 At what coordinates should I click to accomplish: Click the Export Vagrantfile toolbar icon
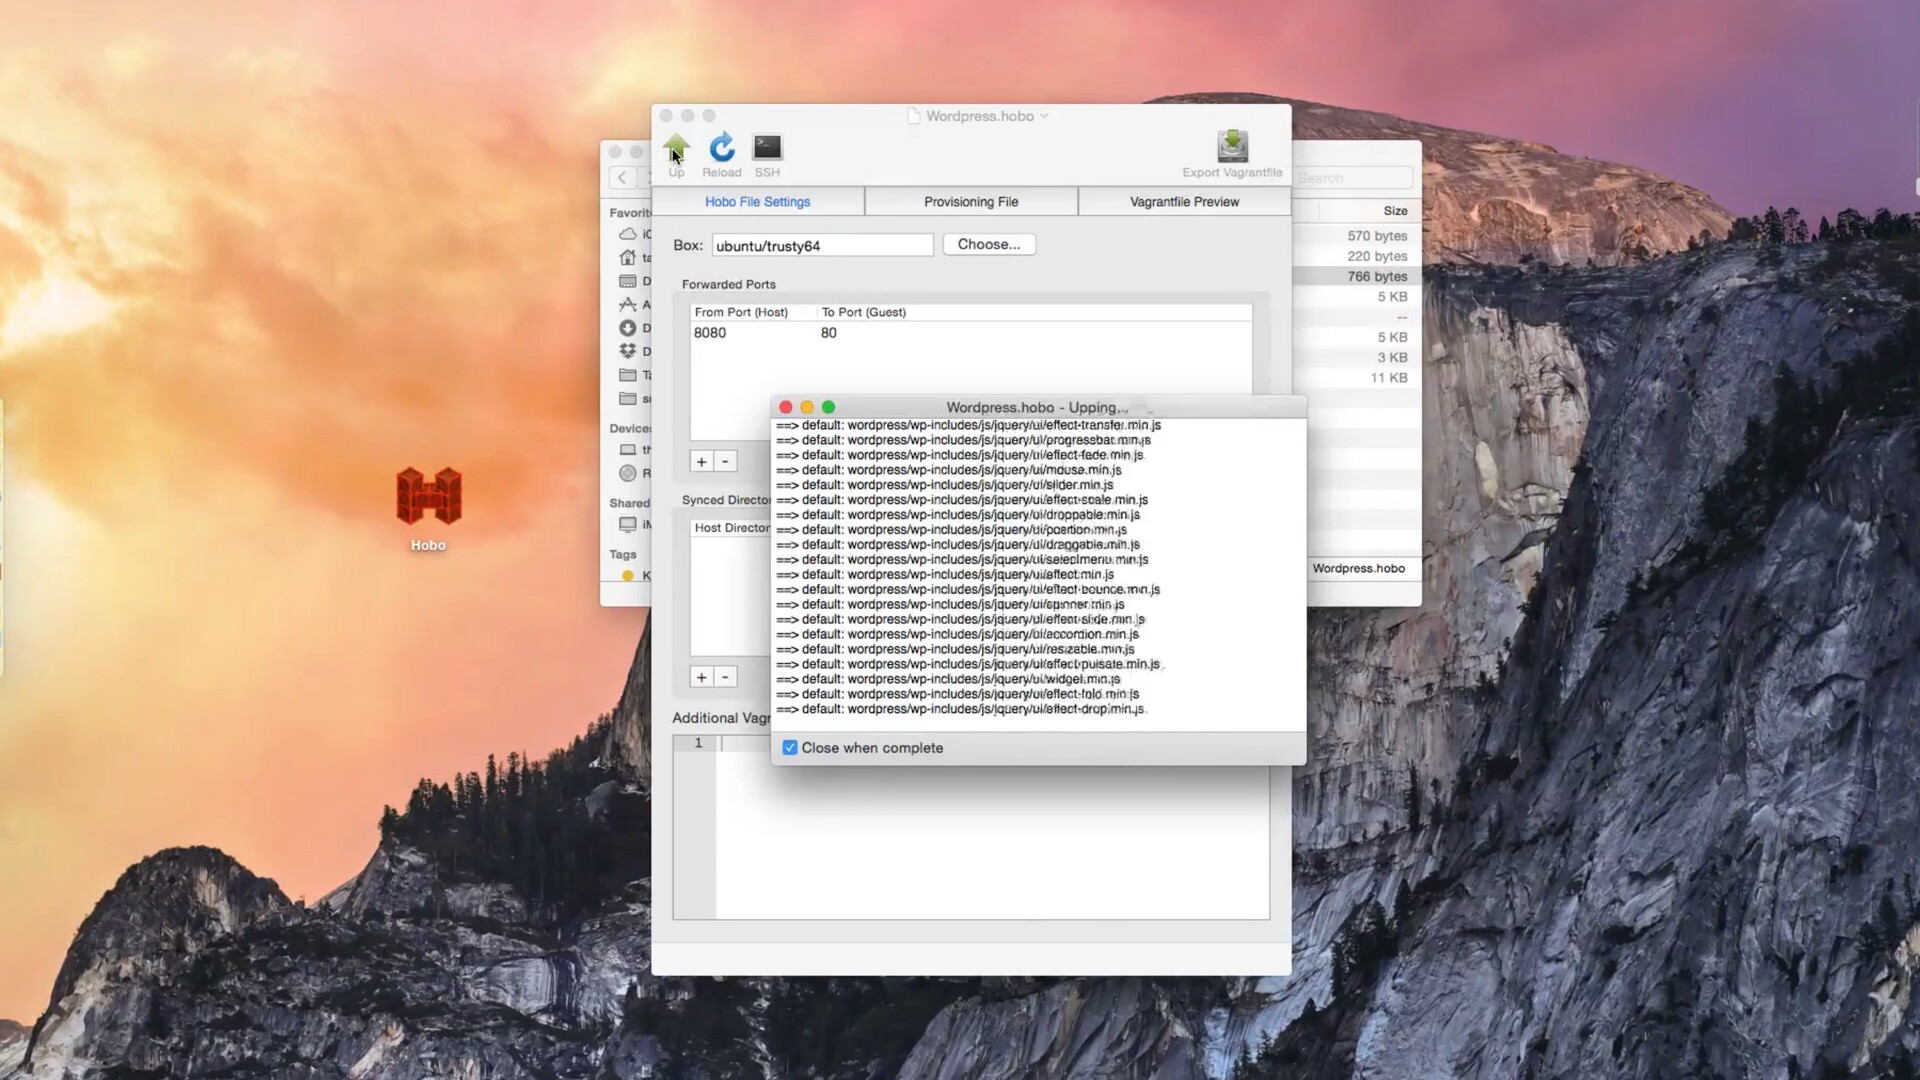tap(1232, 146)
